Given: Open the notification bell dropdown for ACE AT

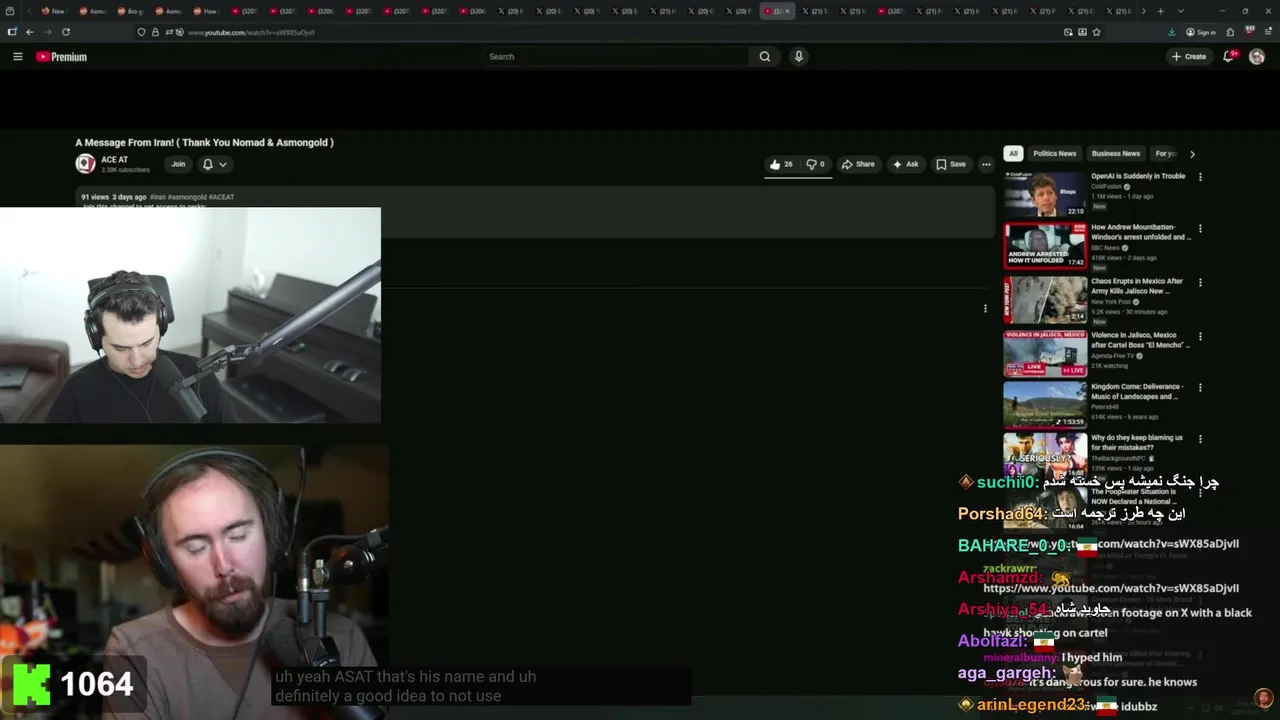Looking at the screenshot, I should coord(214,164).
